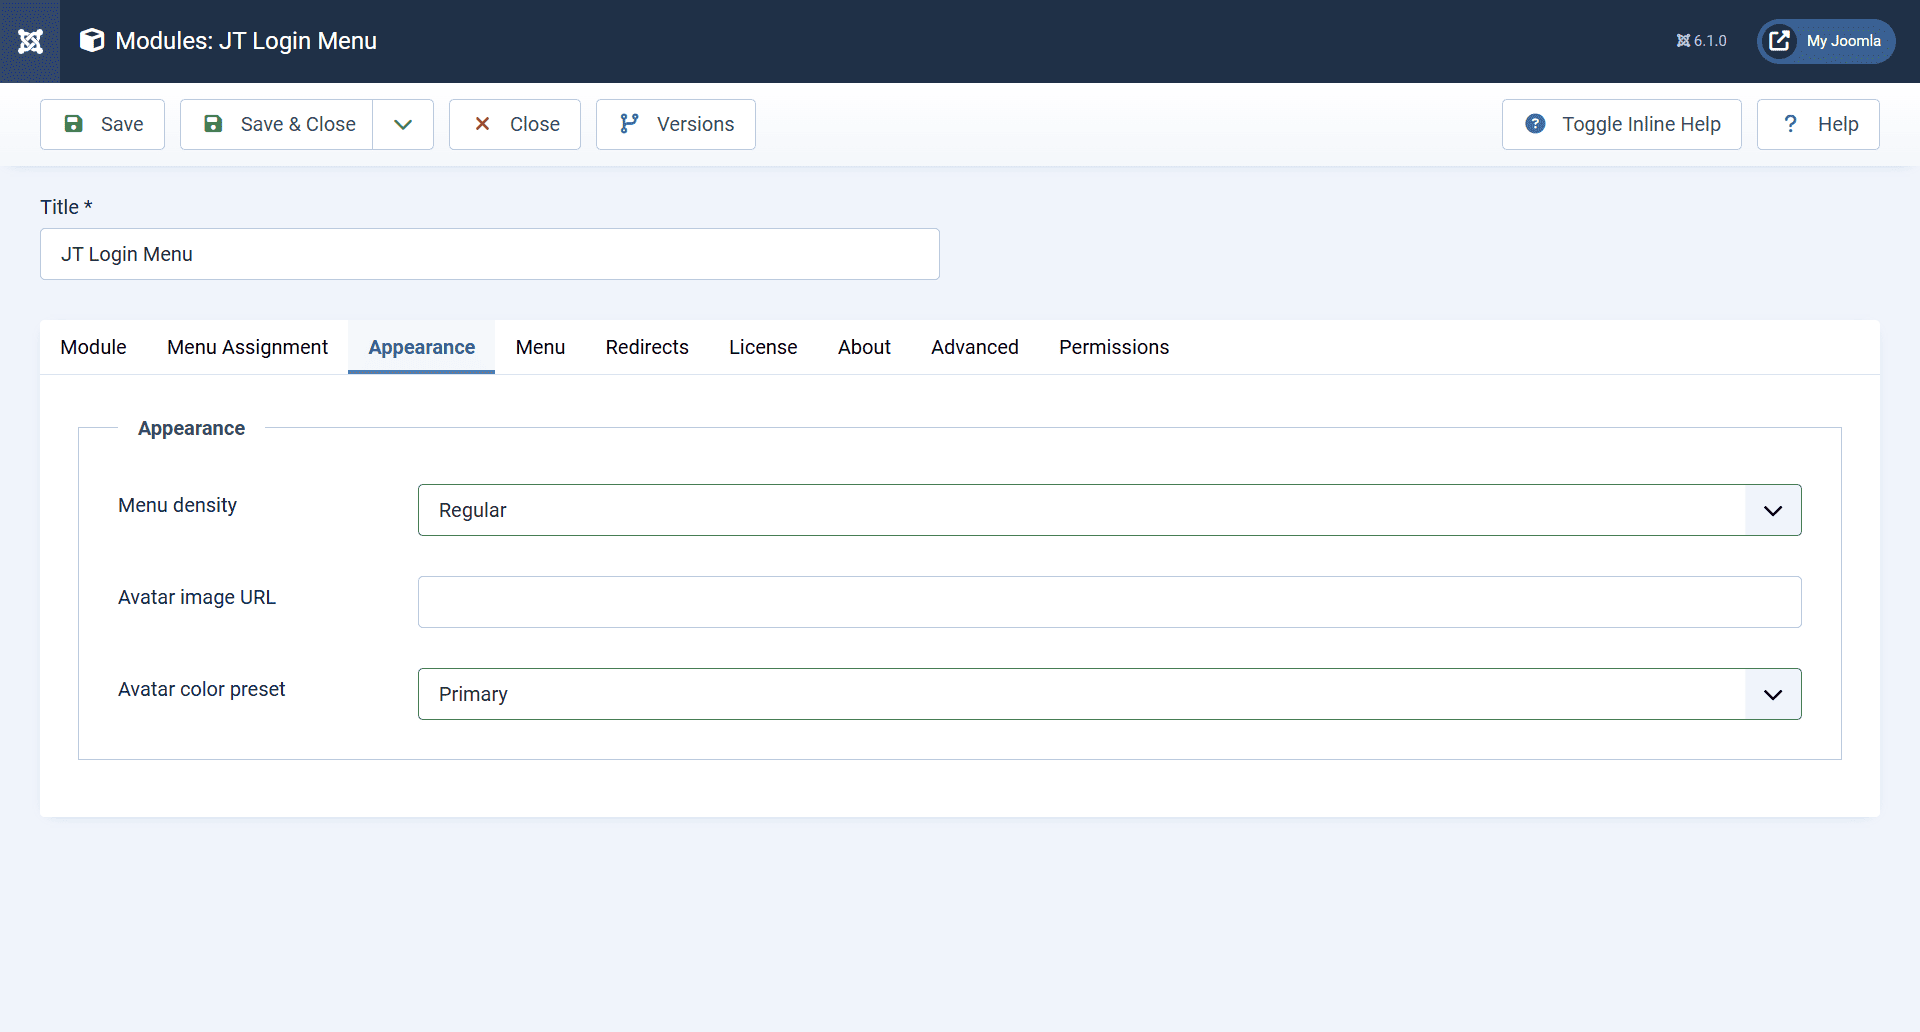Click the module cube icon in header

(x=92, y=41)
